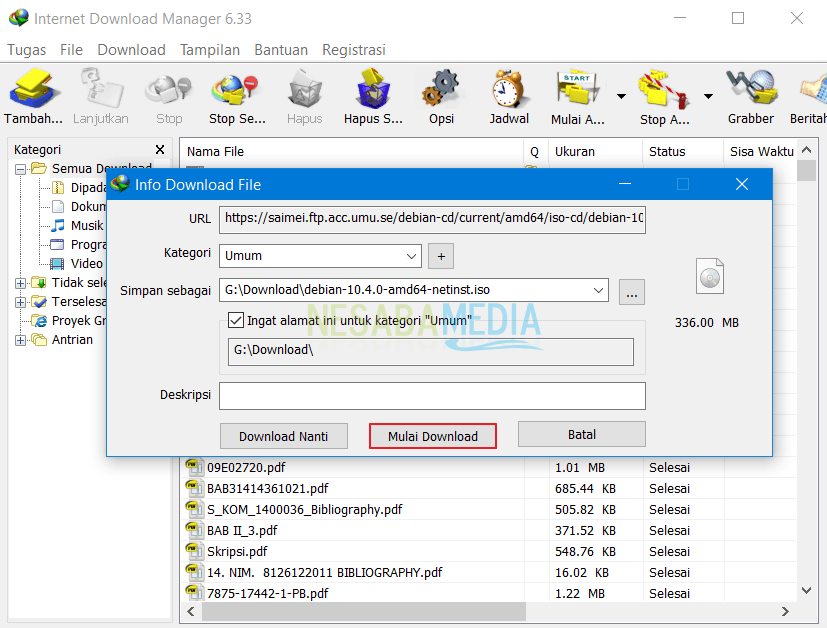Click PDF icon of 09E02720.pdf
Image resolution: width=827 pixels, height=628 pixels.
pos(194,467)
